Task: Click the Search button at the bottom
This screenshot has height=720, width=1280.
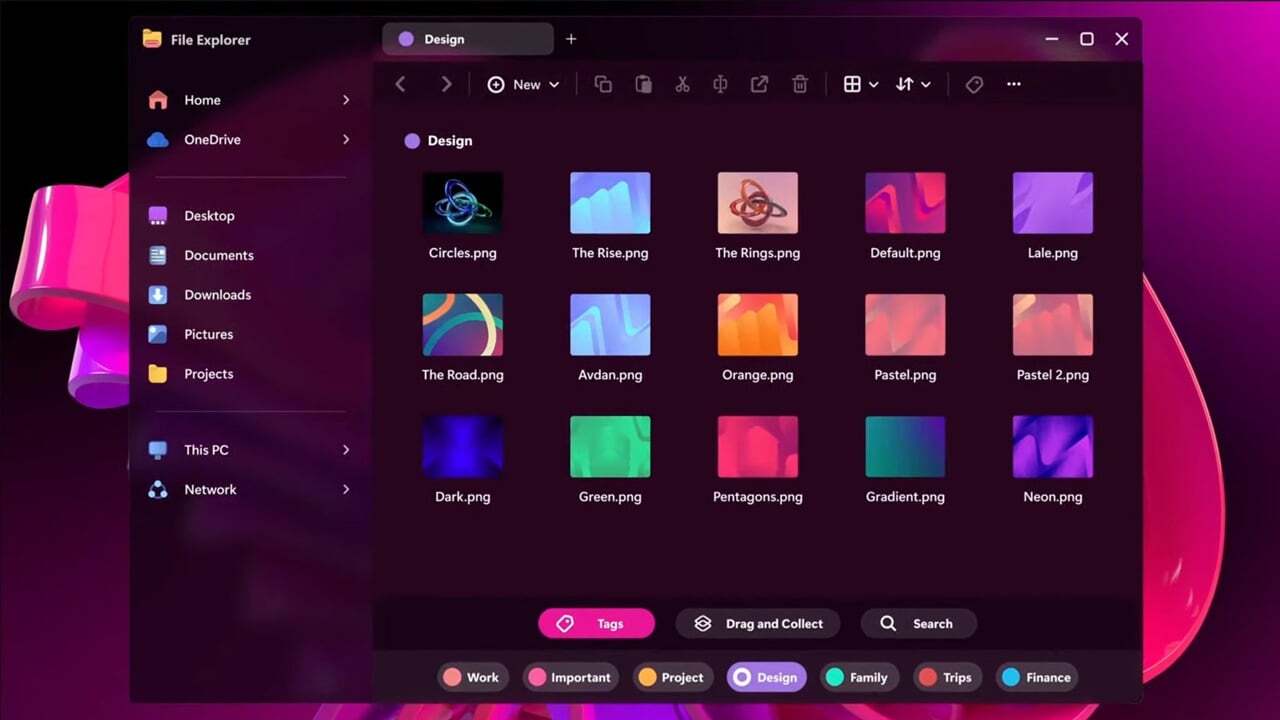Action: (918, 623)
